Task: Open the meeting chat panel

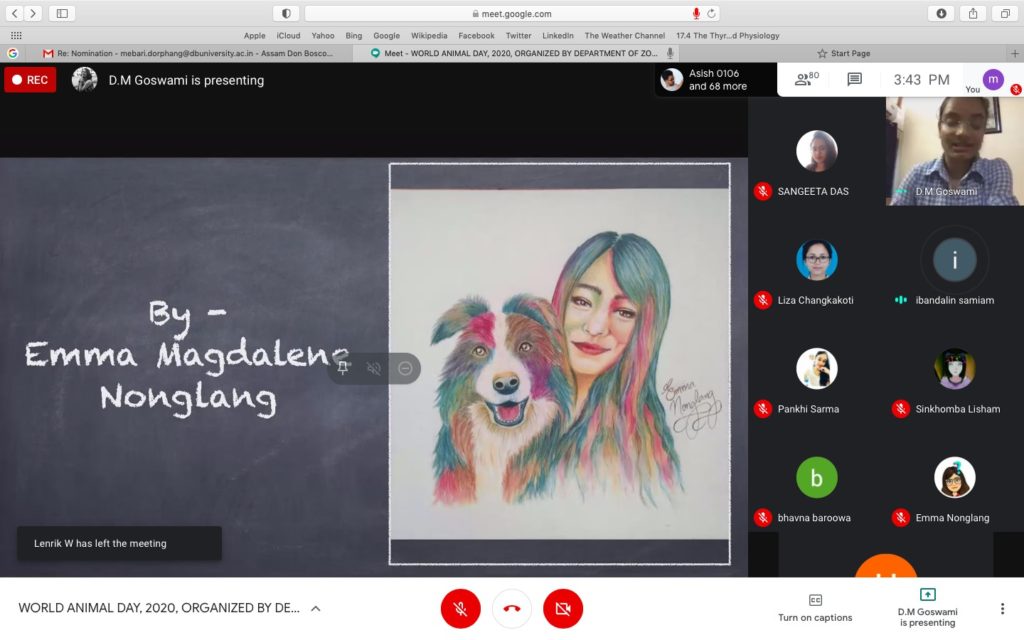Action: 854,80
